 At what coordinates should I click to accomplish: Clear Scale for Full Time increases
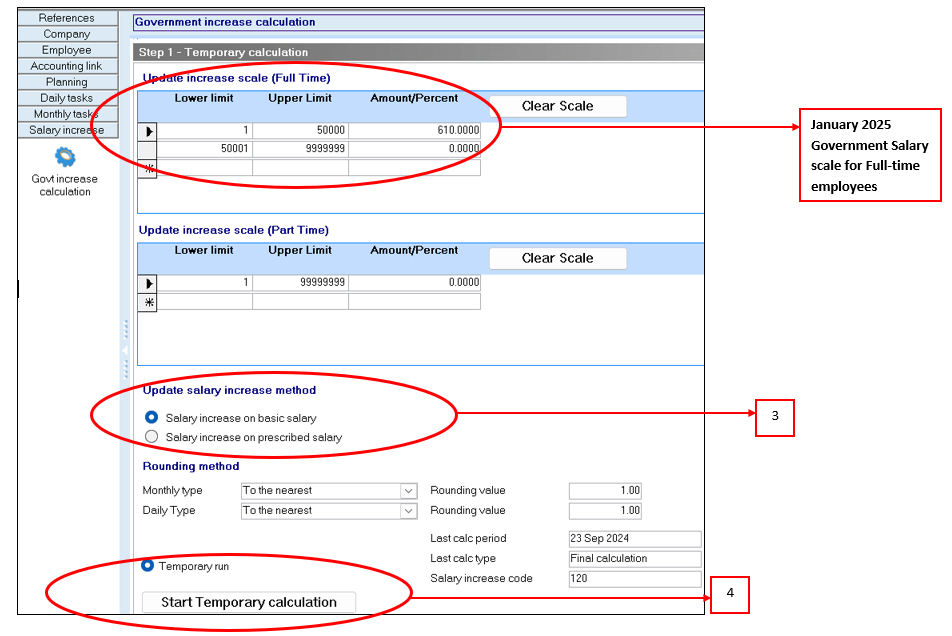click(557, 106)
